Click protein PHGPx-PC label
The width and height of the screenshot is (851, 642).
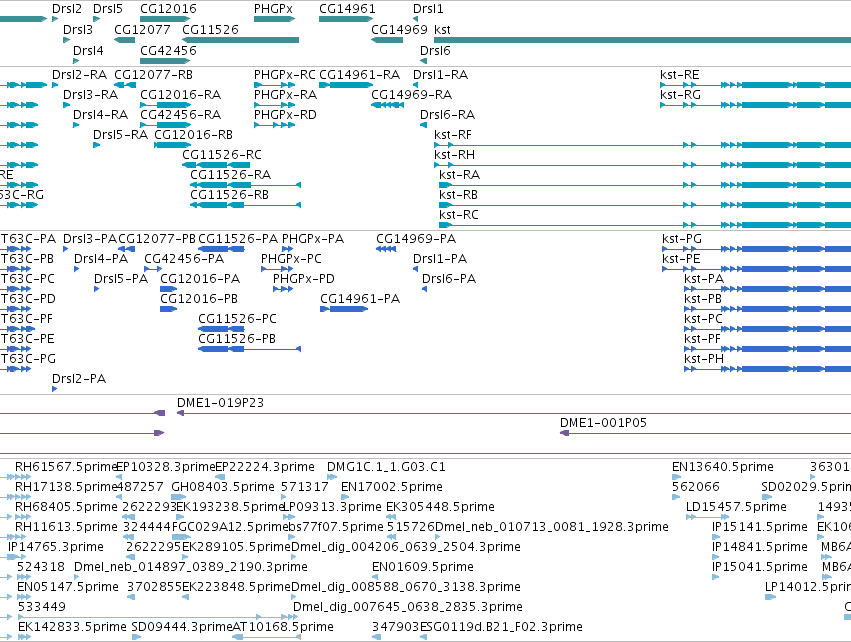(291, 259)
